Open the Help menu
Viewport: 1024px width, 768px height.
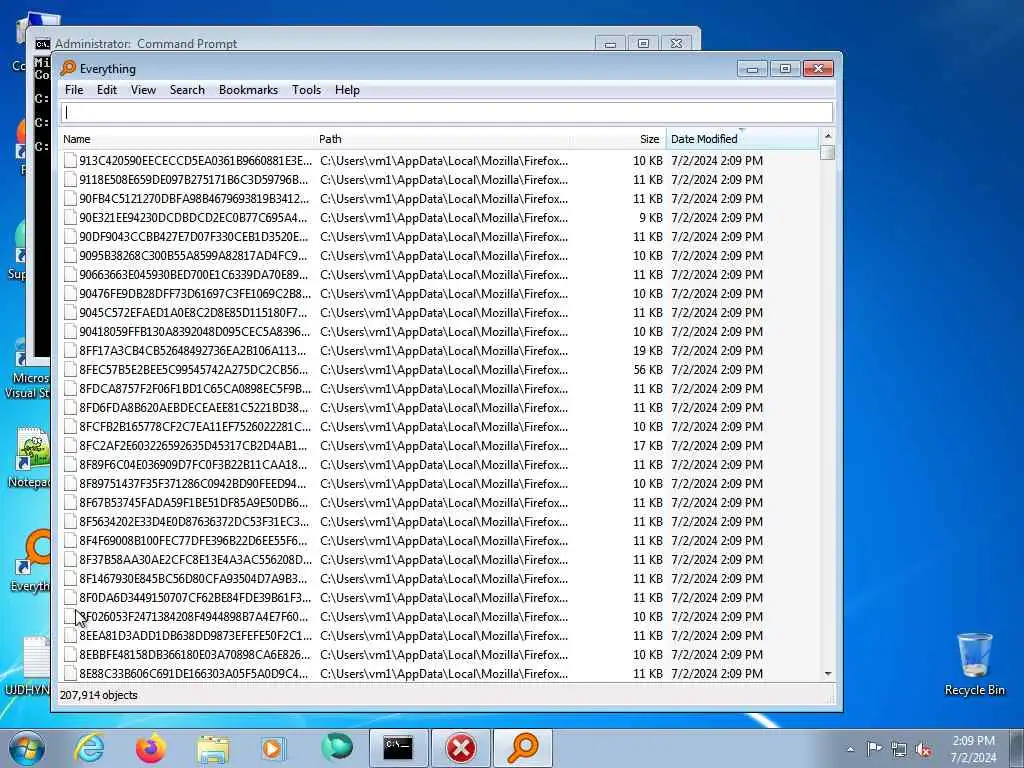click(x=347, y=90)
